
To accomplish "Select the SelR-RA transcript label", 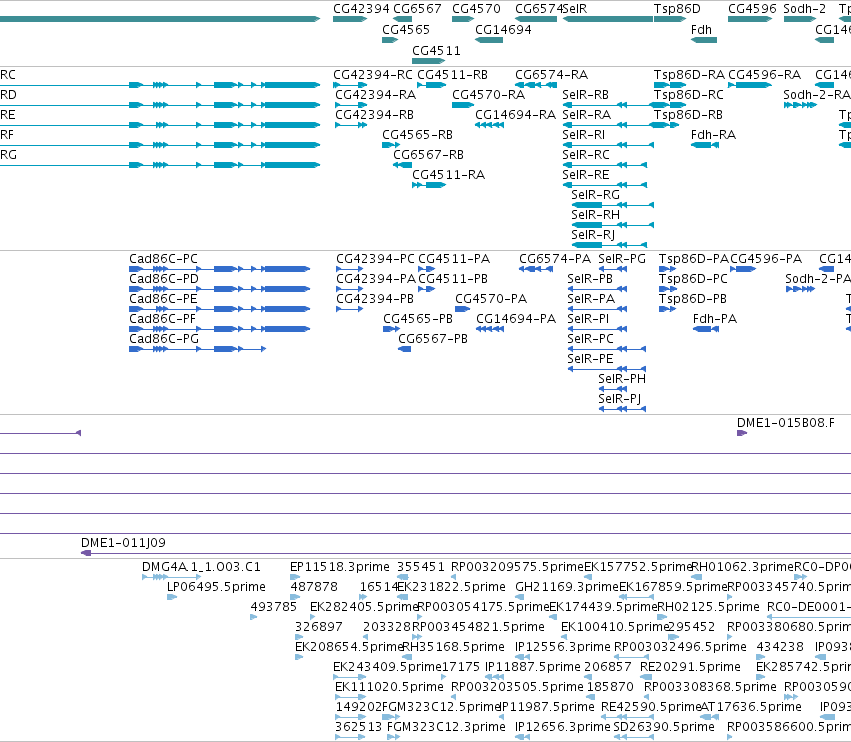I will [587, 115].
